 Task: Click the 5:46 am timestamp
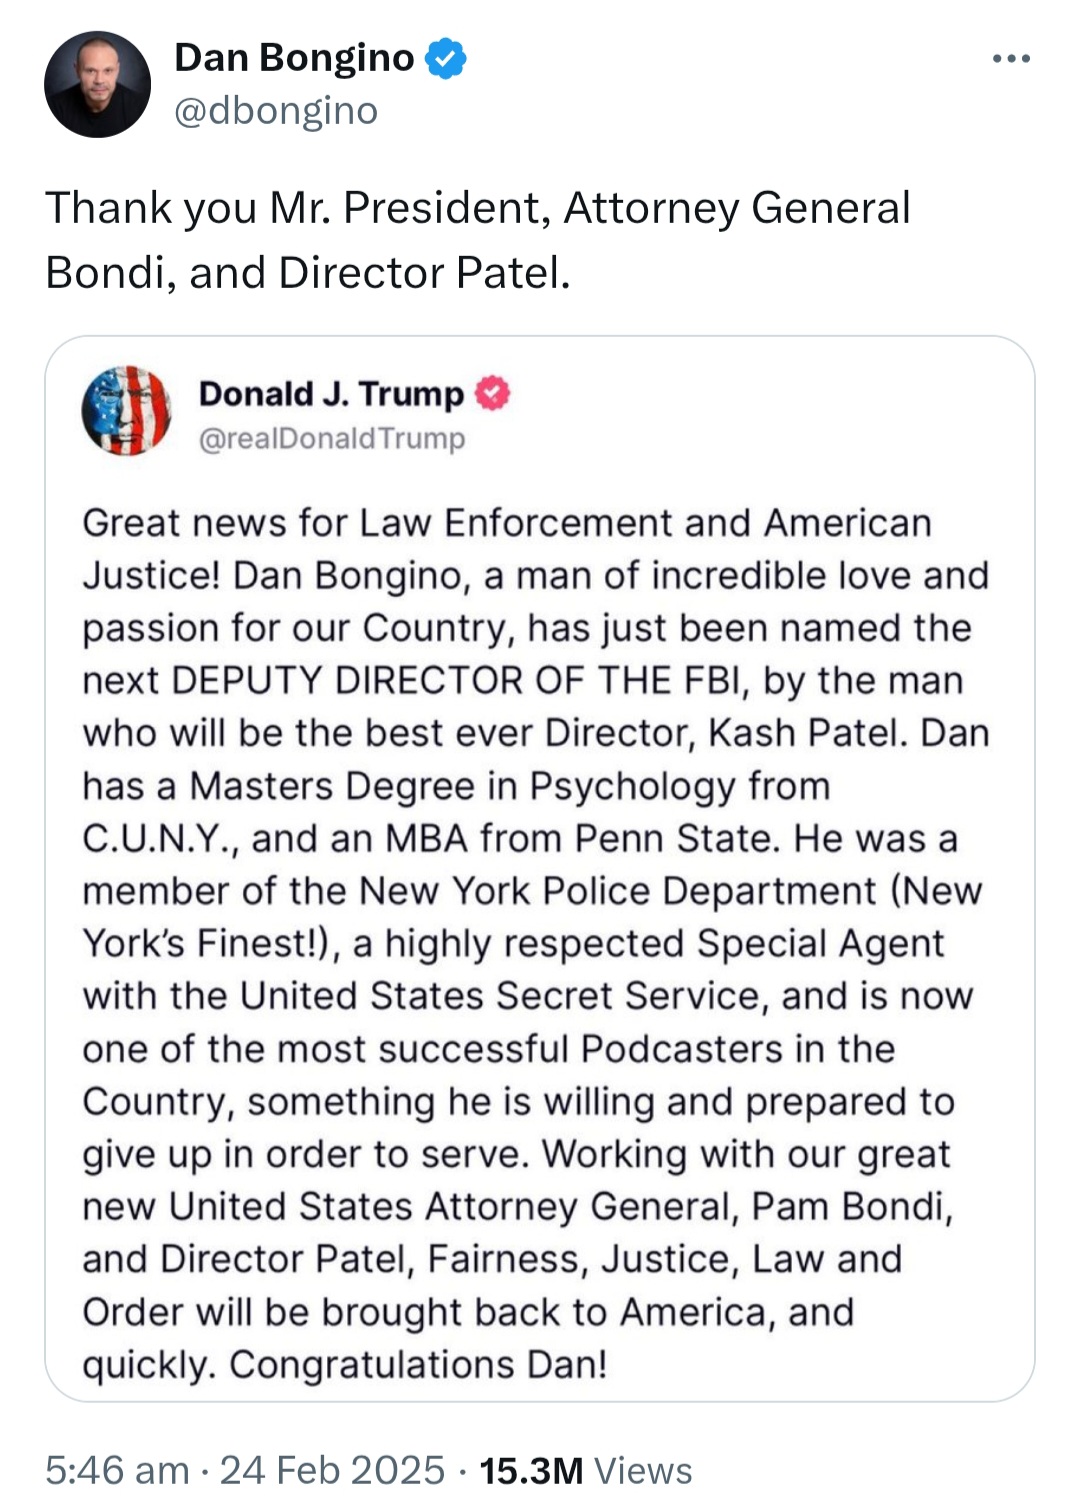[x=117, y=1470]
